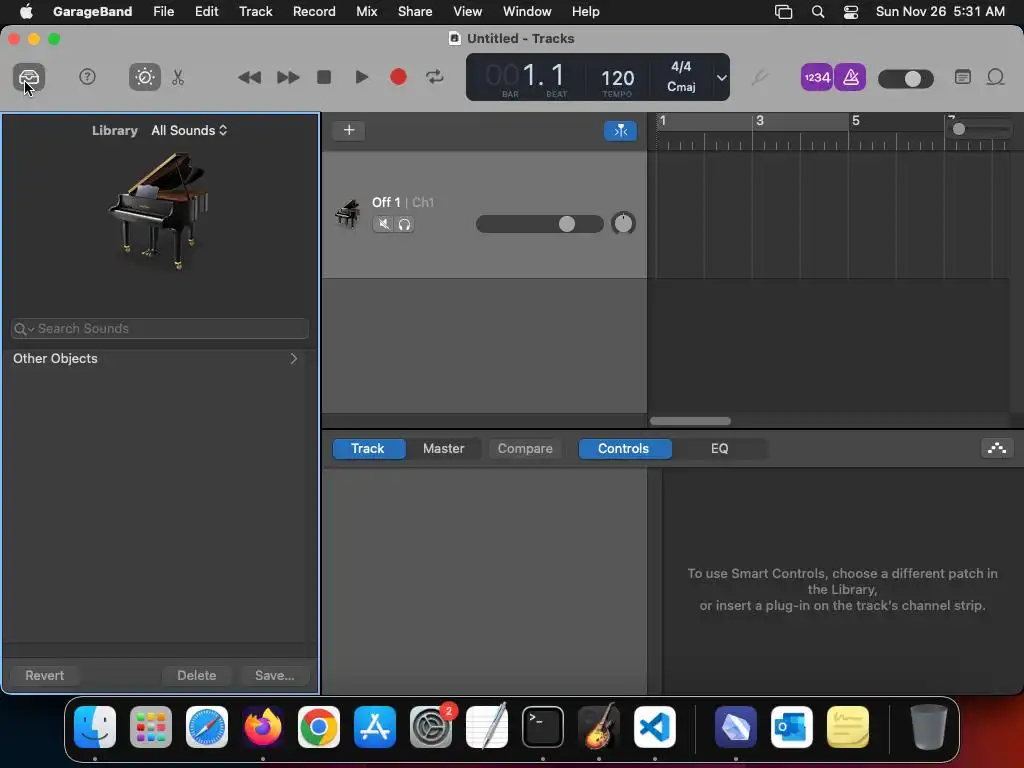Image resolution: width=1024 pixels, height=768 pixels.
Task: Open the LCD display mode dropdown arrow
Action: tap(722, 78)
